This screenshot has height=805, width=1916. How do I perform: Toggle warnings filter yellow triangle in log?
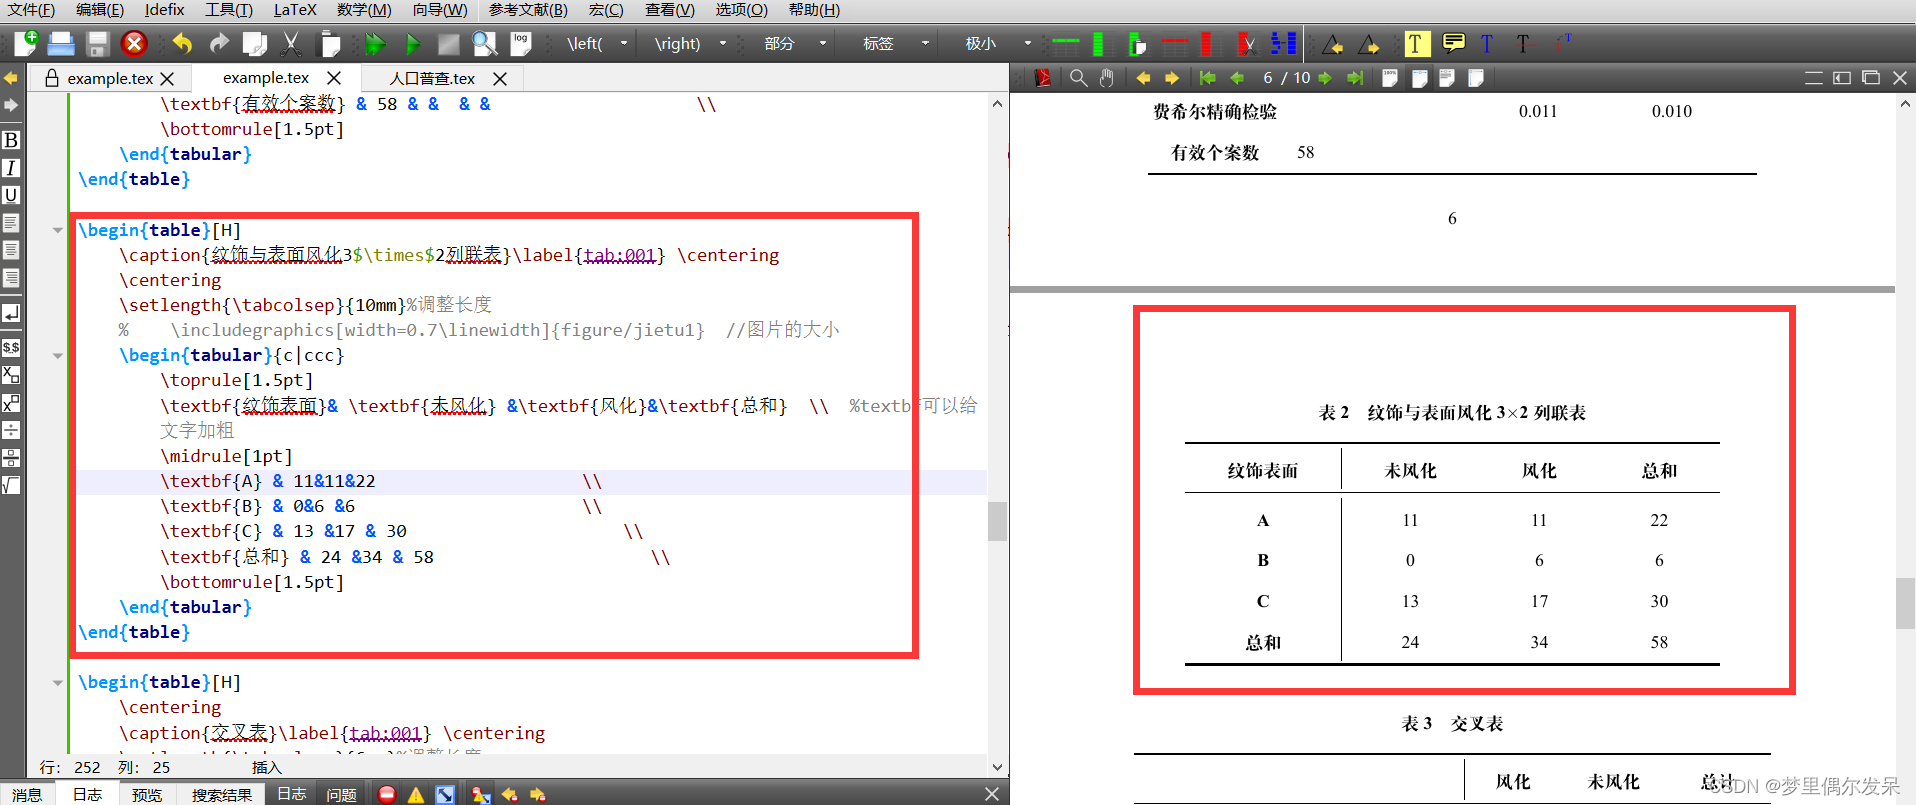click(416, 794)
